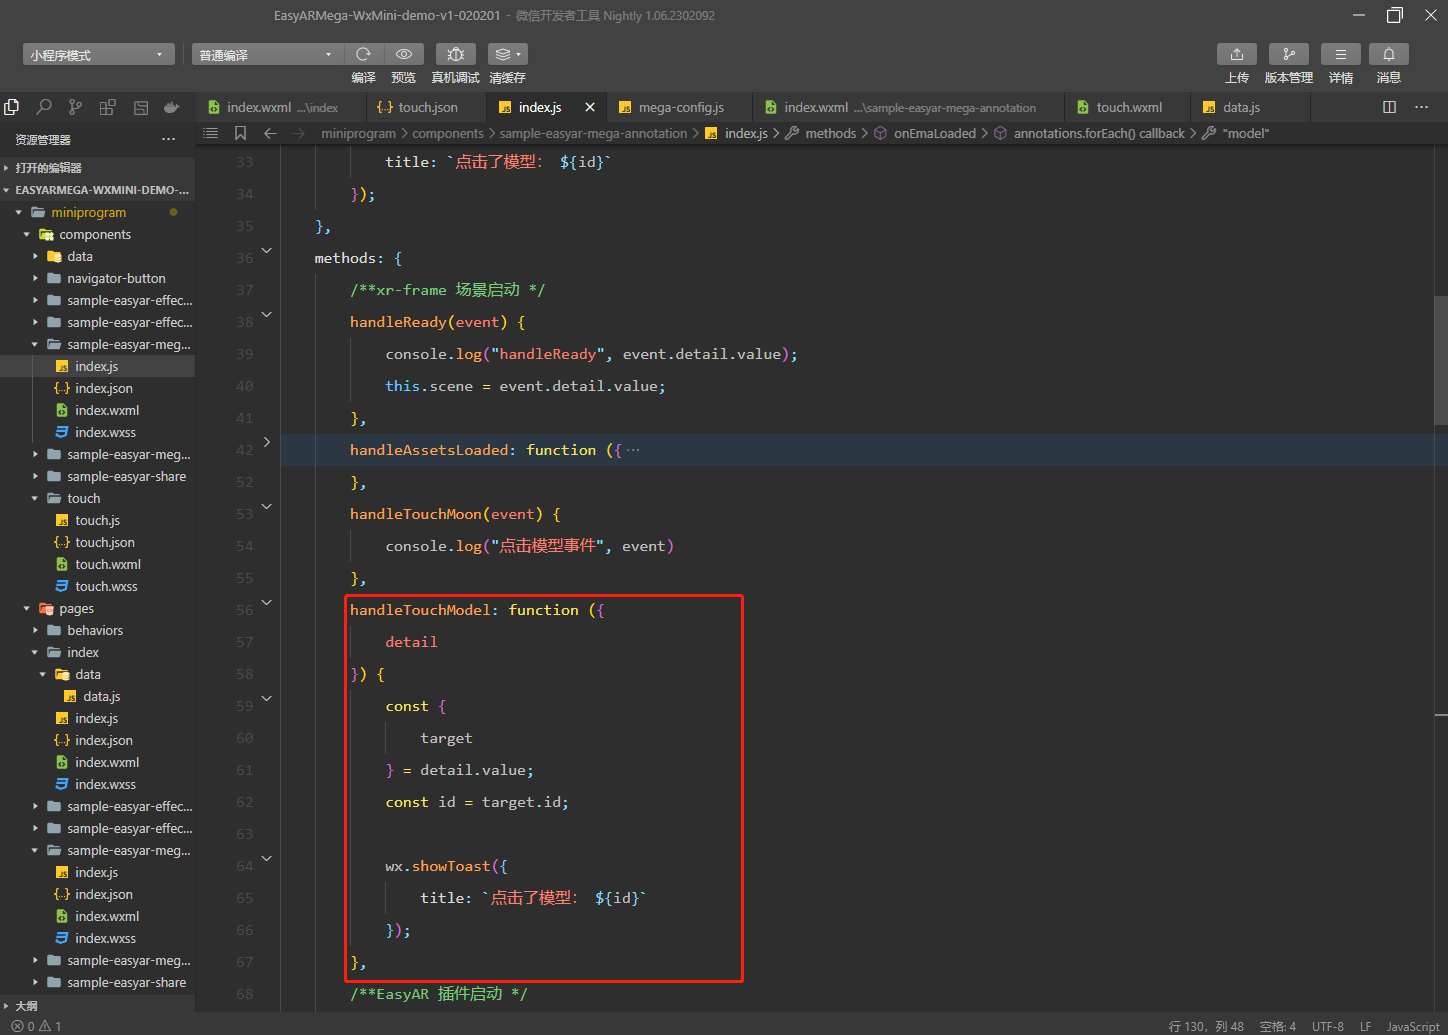The width and height of the screenshot is (1448, 1035).
Task: Open the mini program mode dropdown
Action: click(x=98, y=54)
